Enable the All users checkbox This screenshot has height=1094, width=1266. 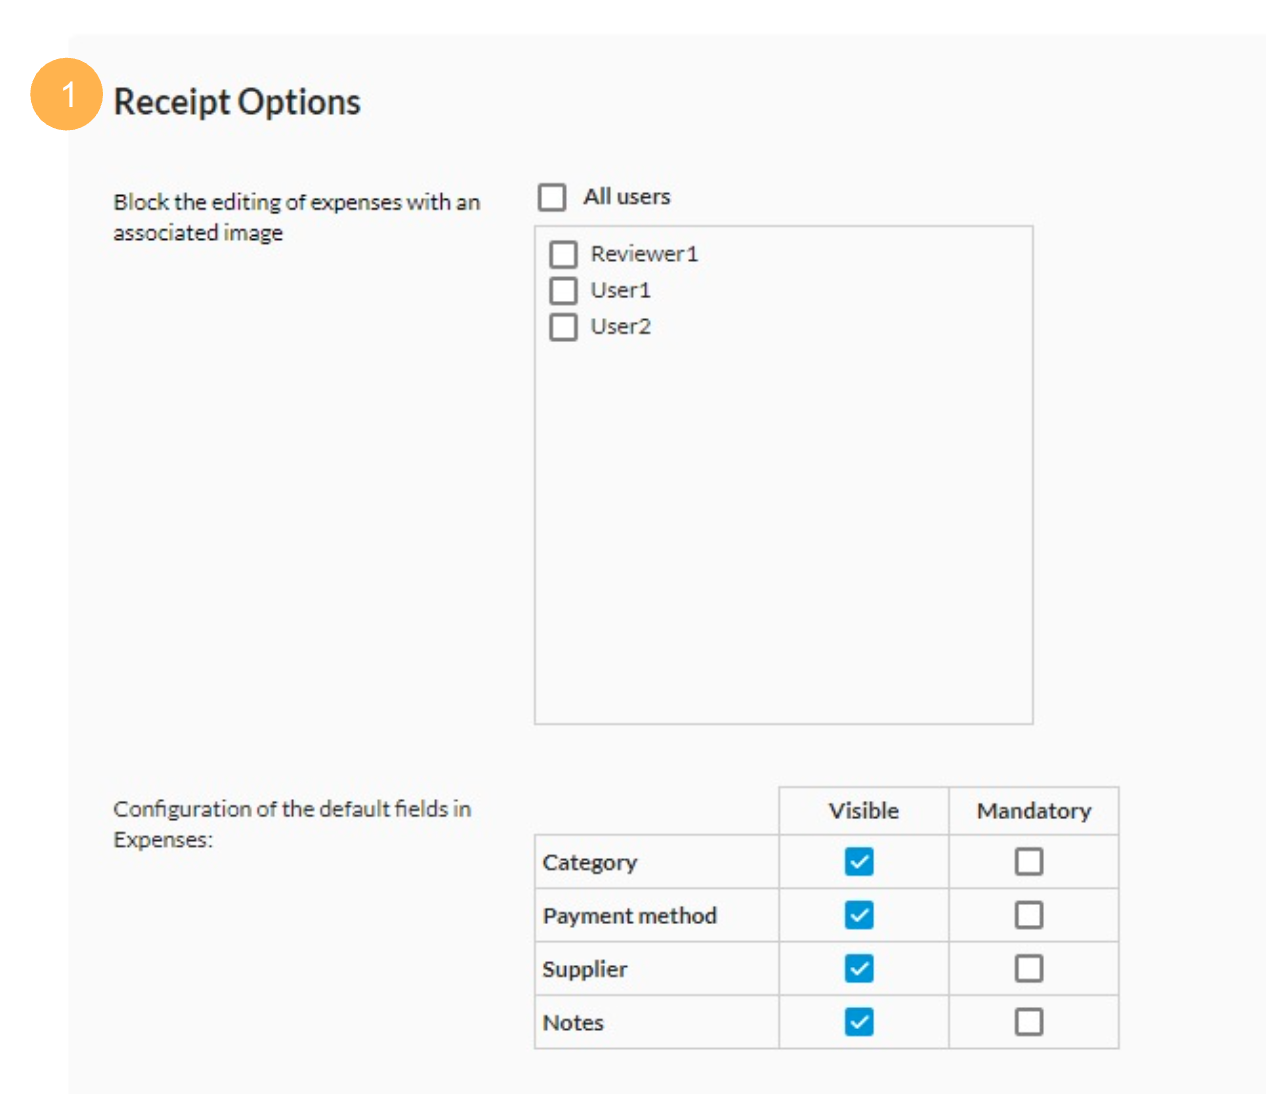pos(552,197)
